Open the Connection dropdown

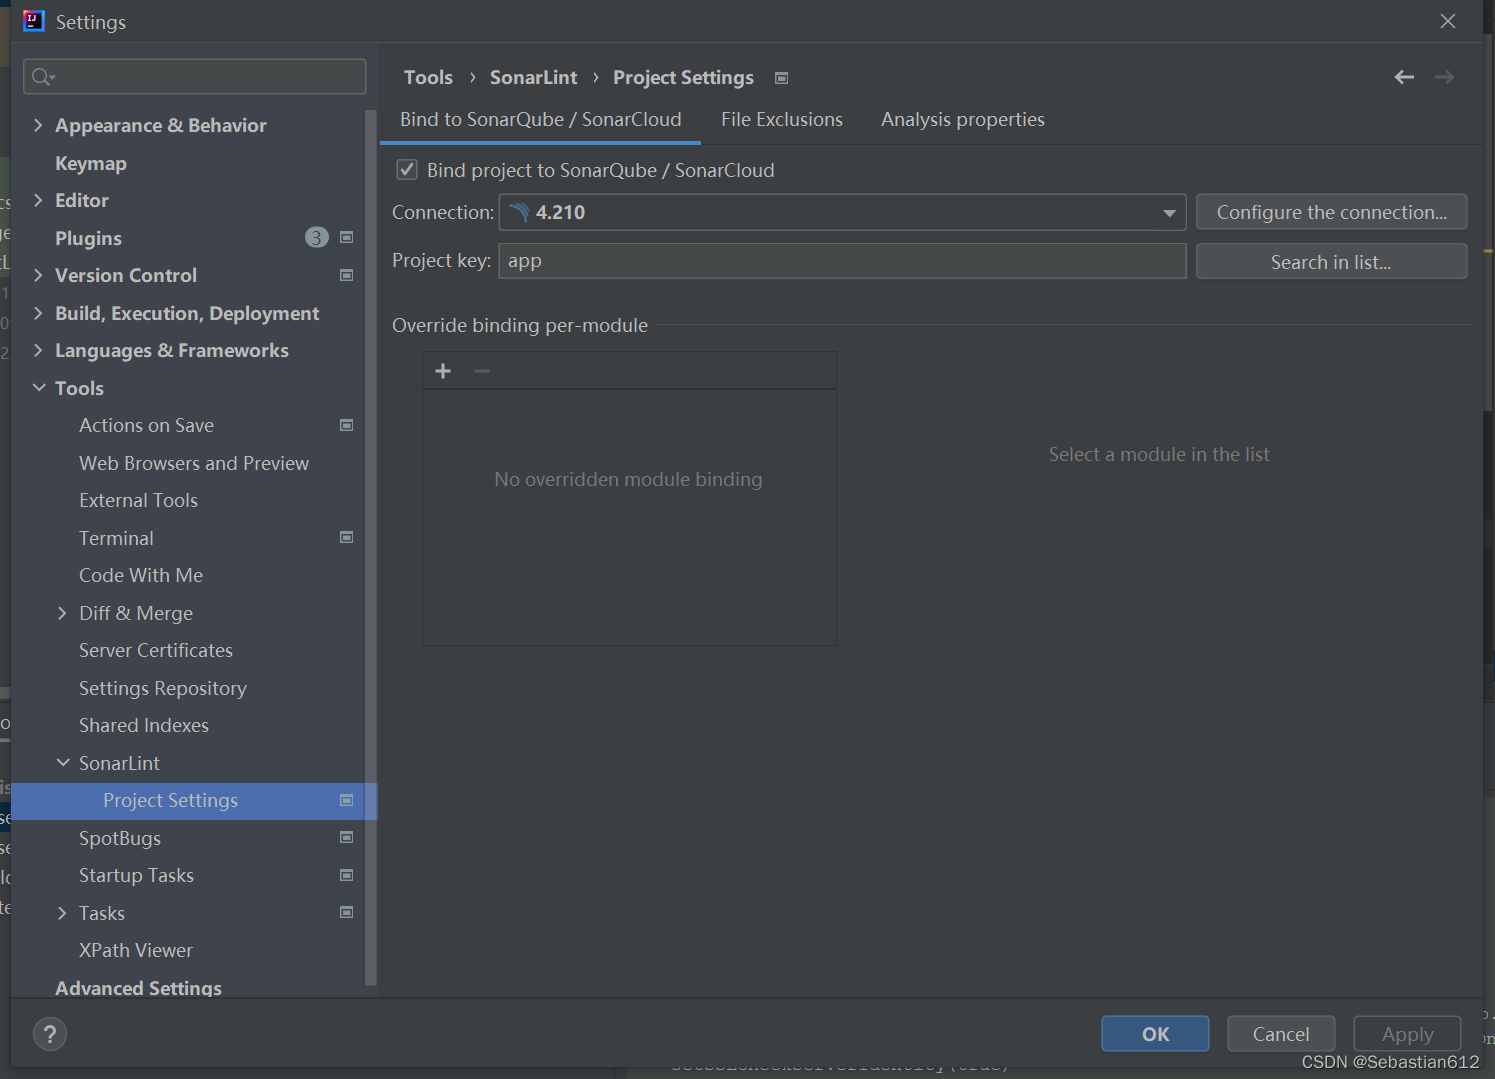click(x=1169, y=213)
